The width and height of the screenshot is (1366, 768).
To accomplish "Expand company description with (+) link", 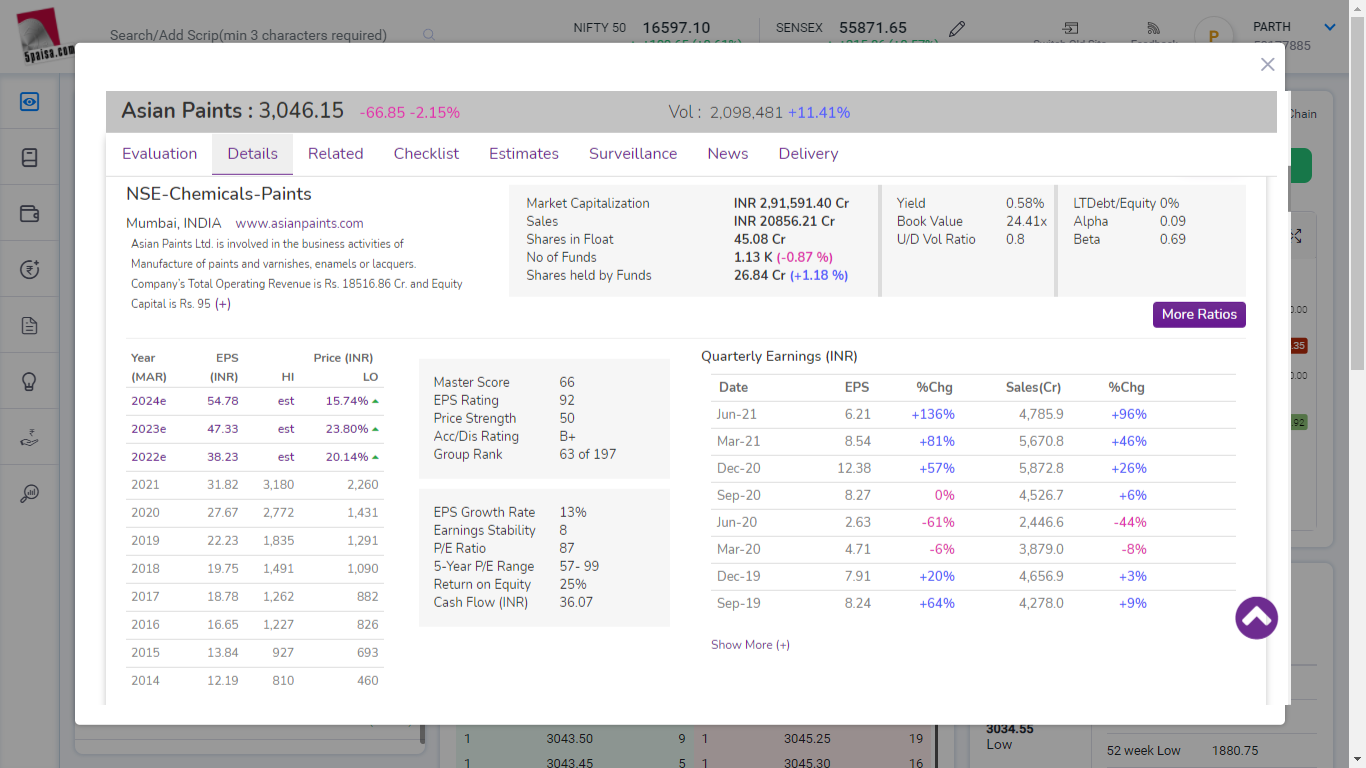I will [222, 304].
